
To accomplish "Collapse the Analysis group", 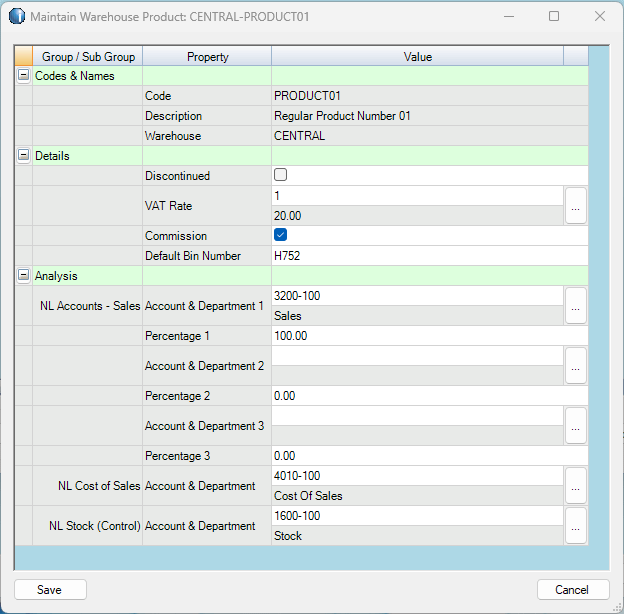I will [x=23, y=276].
